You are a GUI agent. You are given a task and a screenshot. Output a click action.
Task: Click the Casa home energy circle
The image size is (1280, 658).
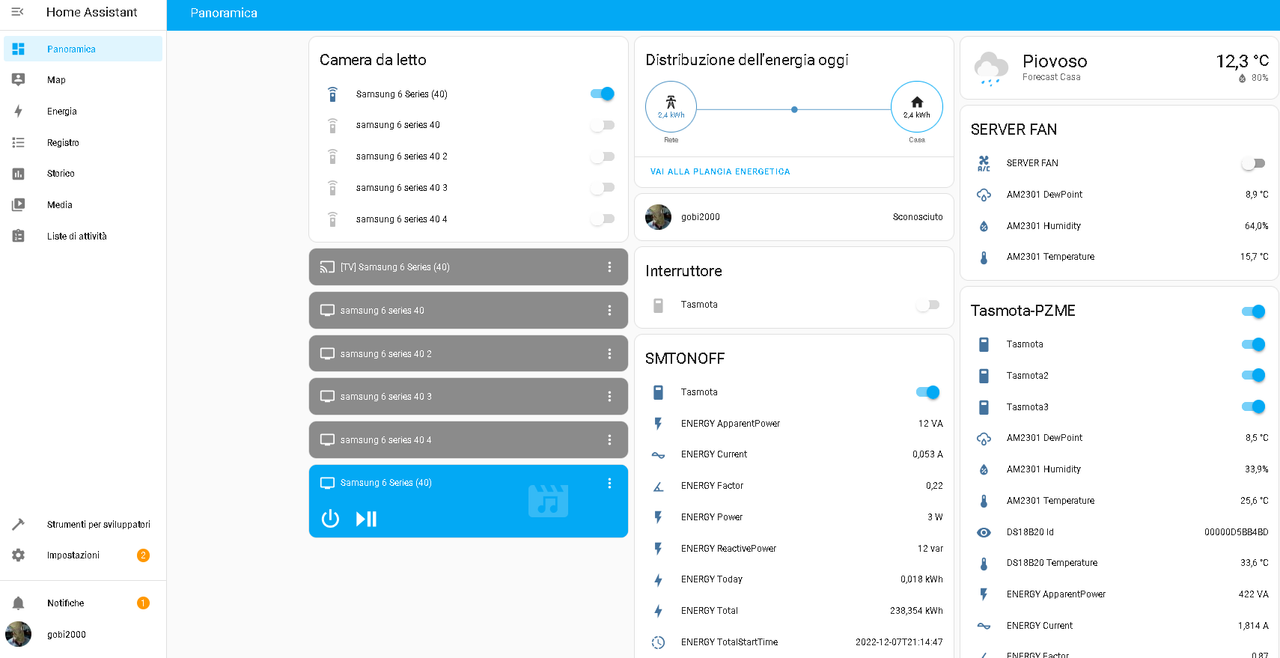tap(917, 107)
